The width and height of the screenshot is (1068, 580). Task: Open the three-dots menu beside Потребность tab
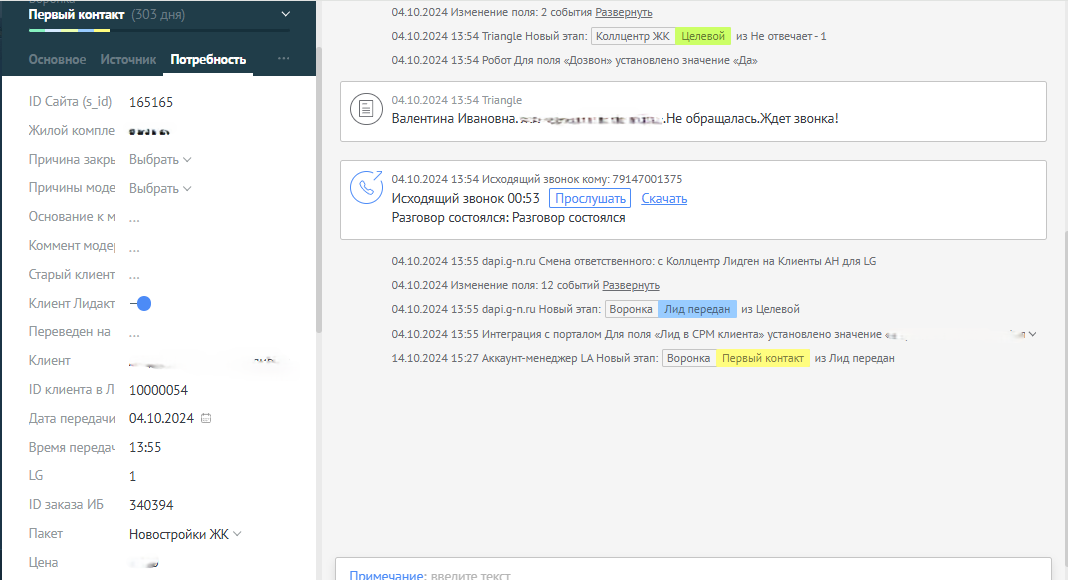[x=284, y=59]
